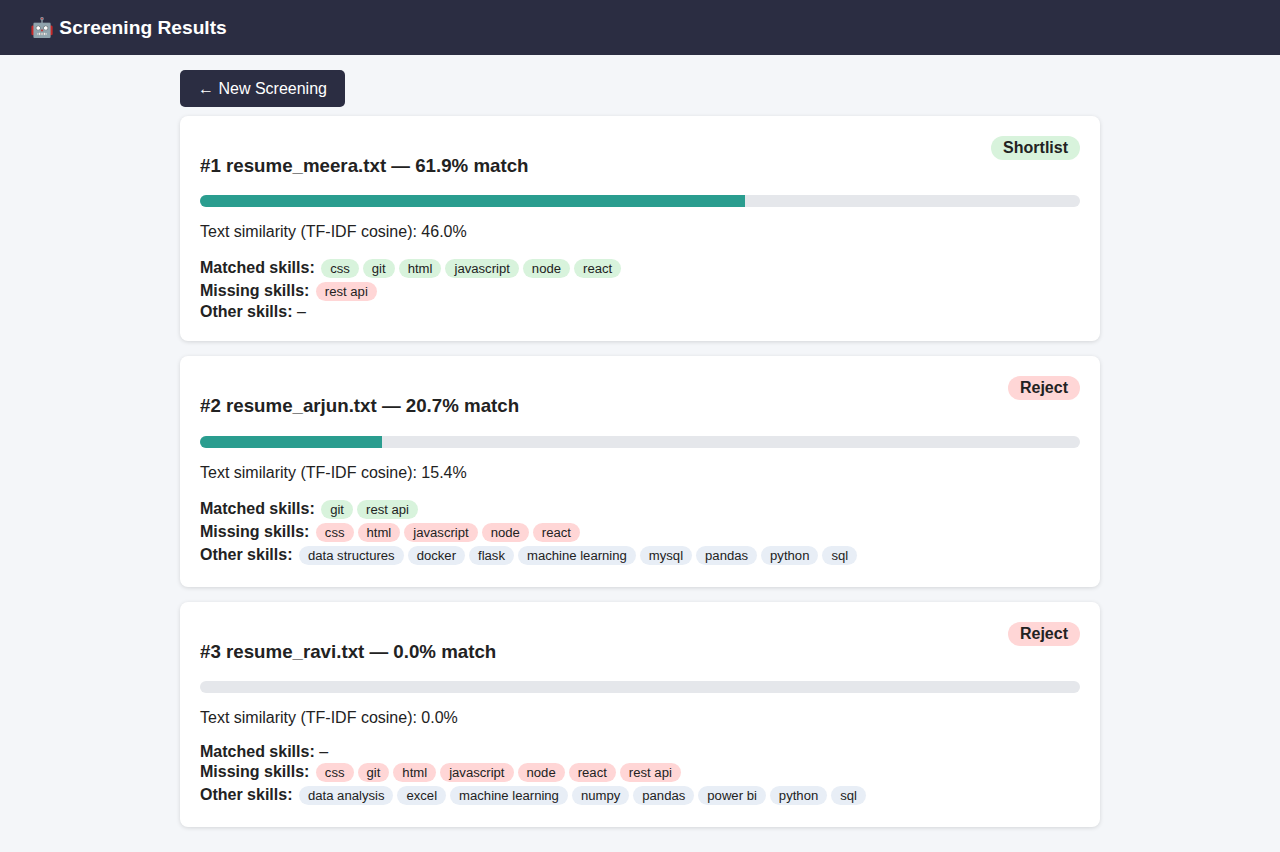Click the "mysql" skill tag

pos(666,555)
